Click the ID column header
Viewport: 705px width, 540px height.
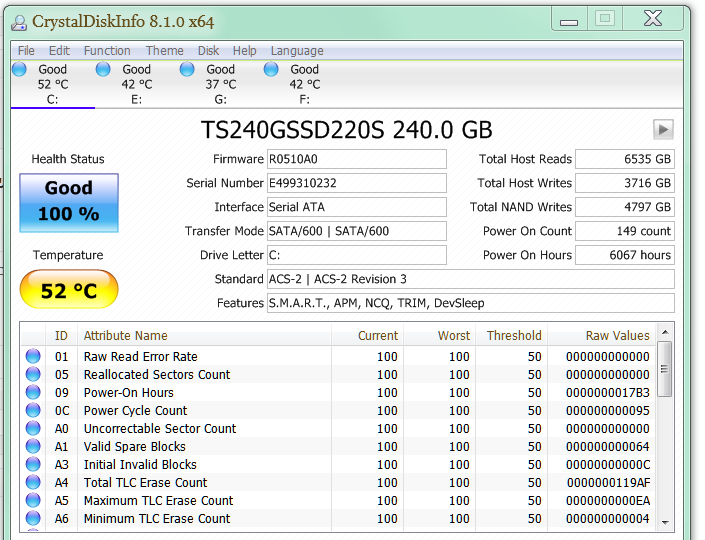click(61, 335)
